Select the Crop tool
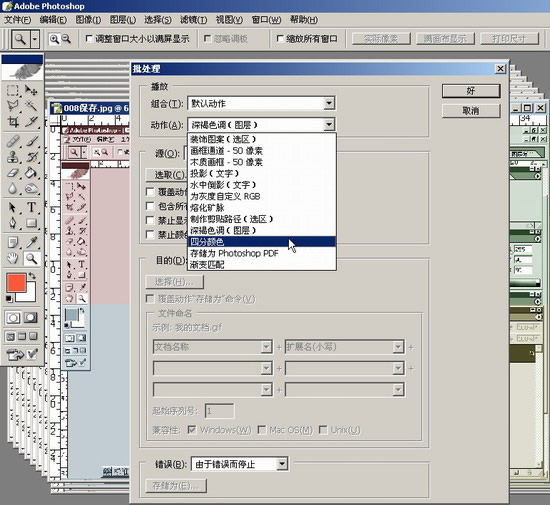 (x=13, y=121)
